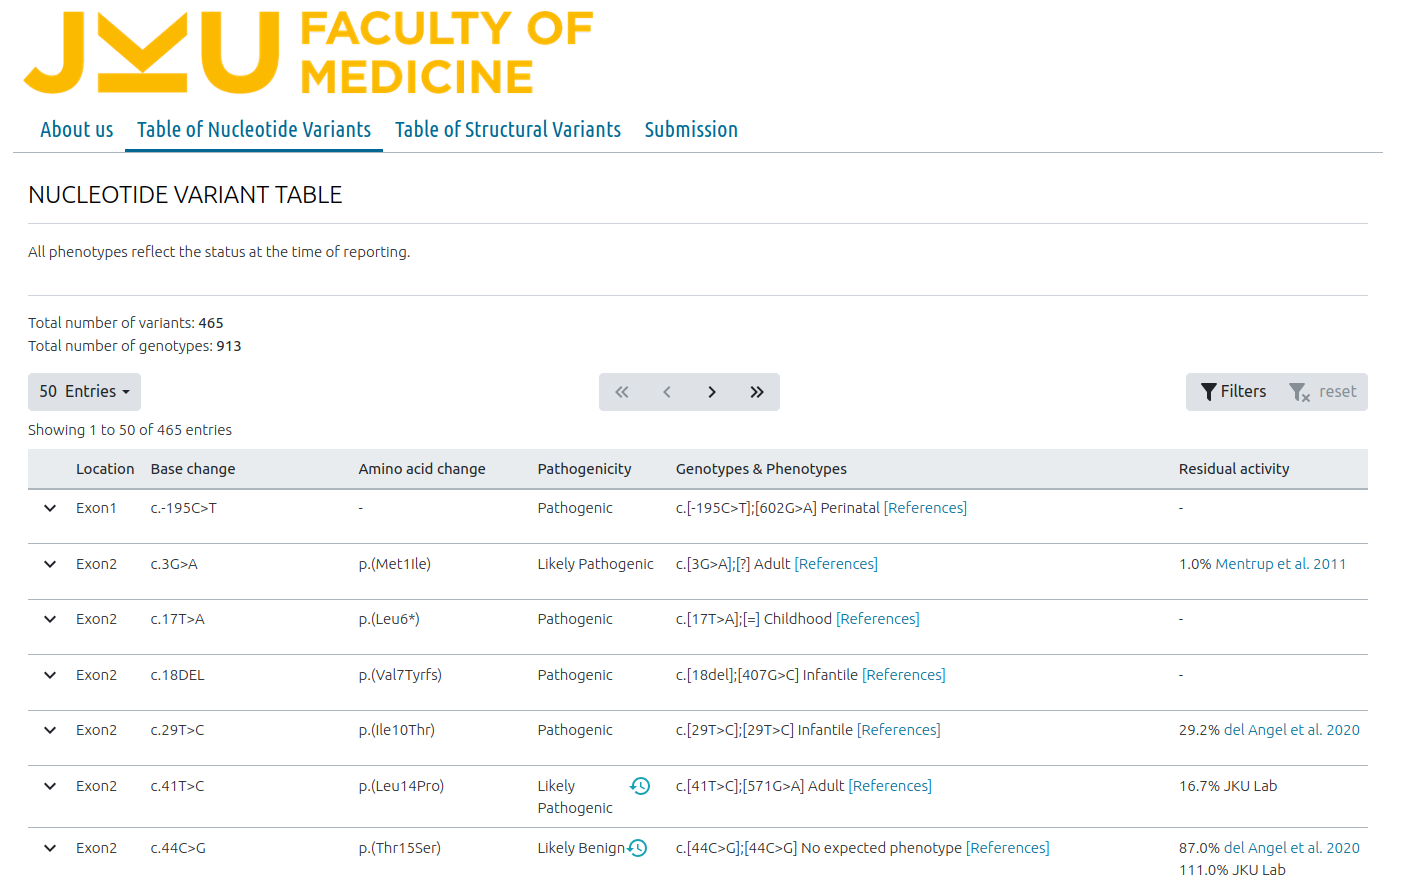Image resolution: width=1406 pixels, height=880 pixels.
Task: Click the JKU Faculty of Medicine logo
Action: tap(308, 53)
